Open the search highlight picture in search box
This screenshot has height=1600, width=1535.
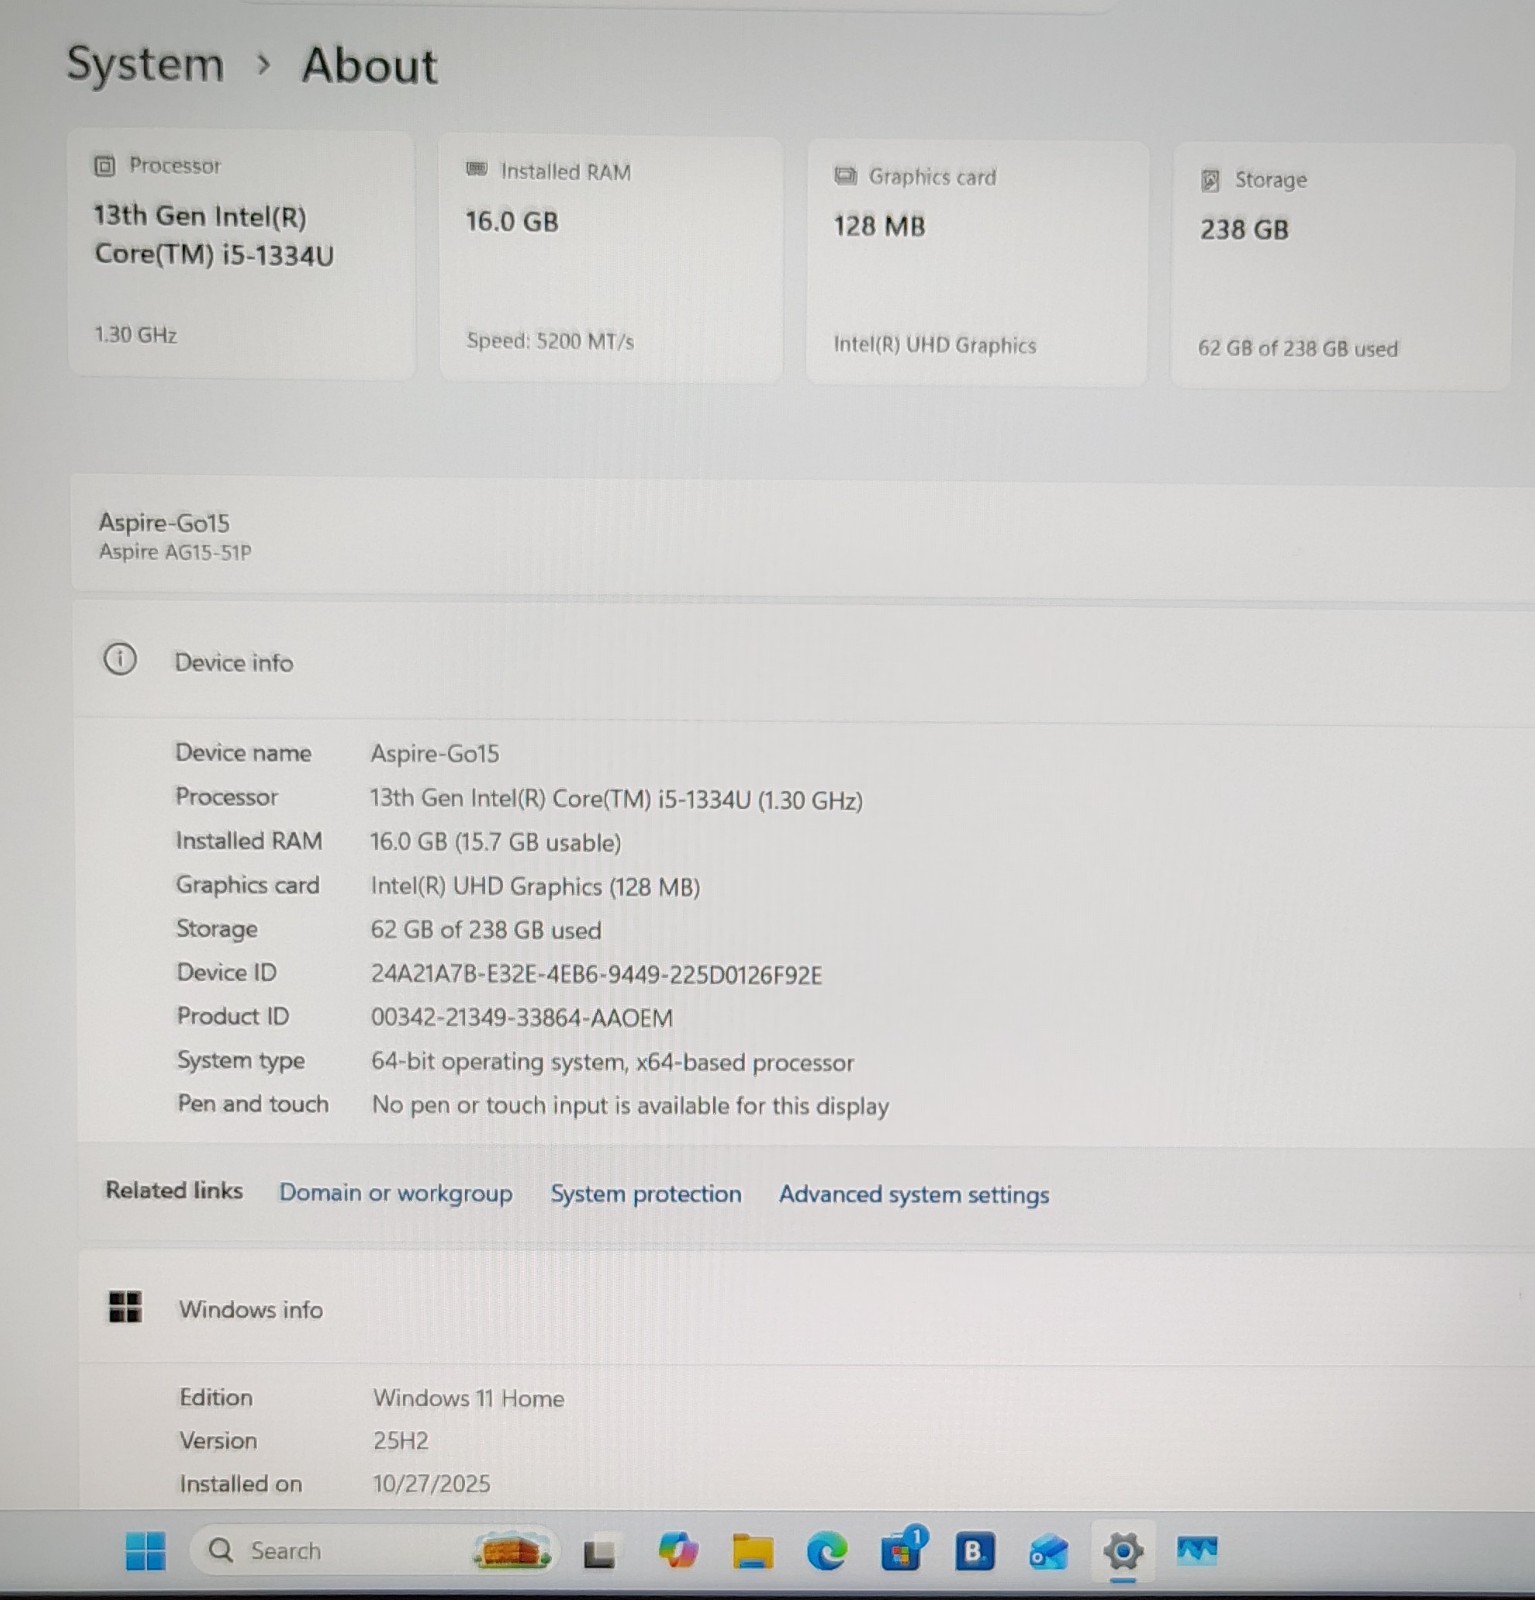[511, 1551]
